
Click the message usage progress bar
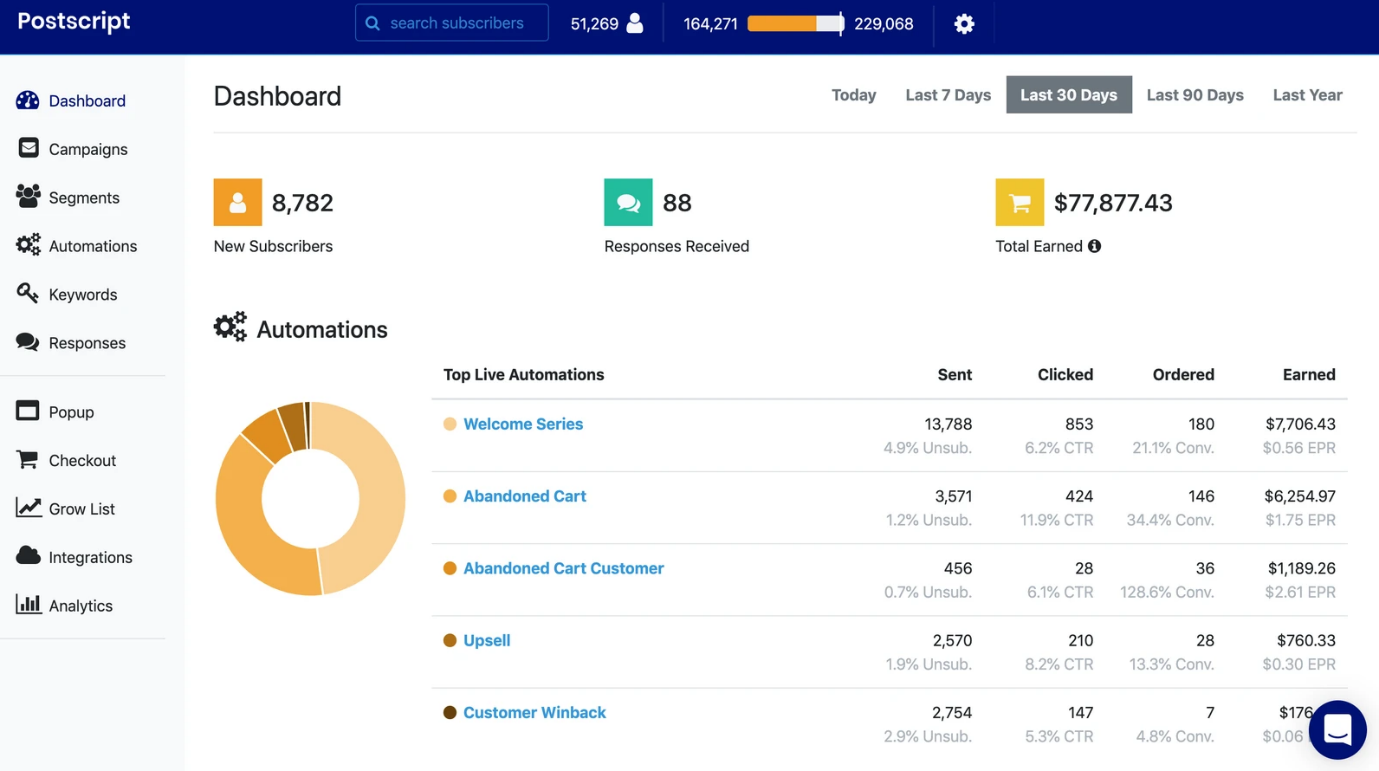(x=795, y=24)
